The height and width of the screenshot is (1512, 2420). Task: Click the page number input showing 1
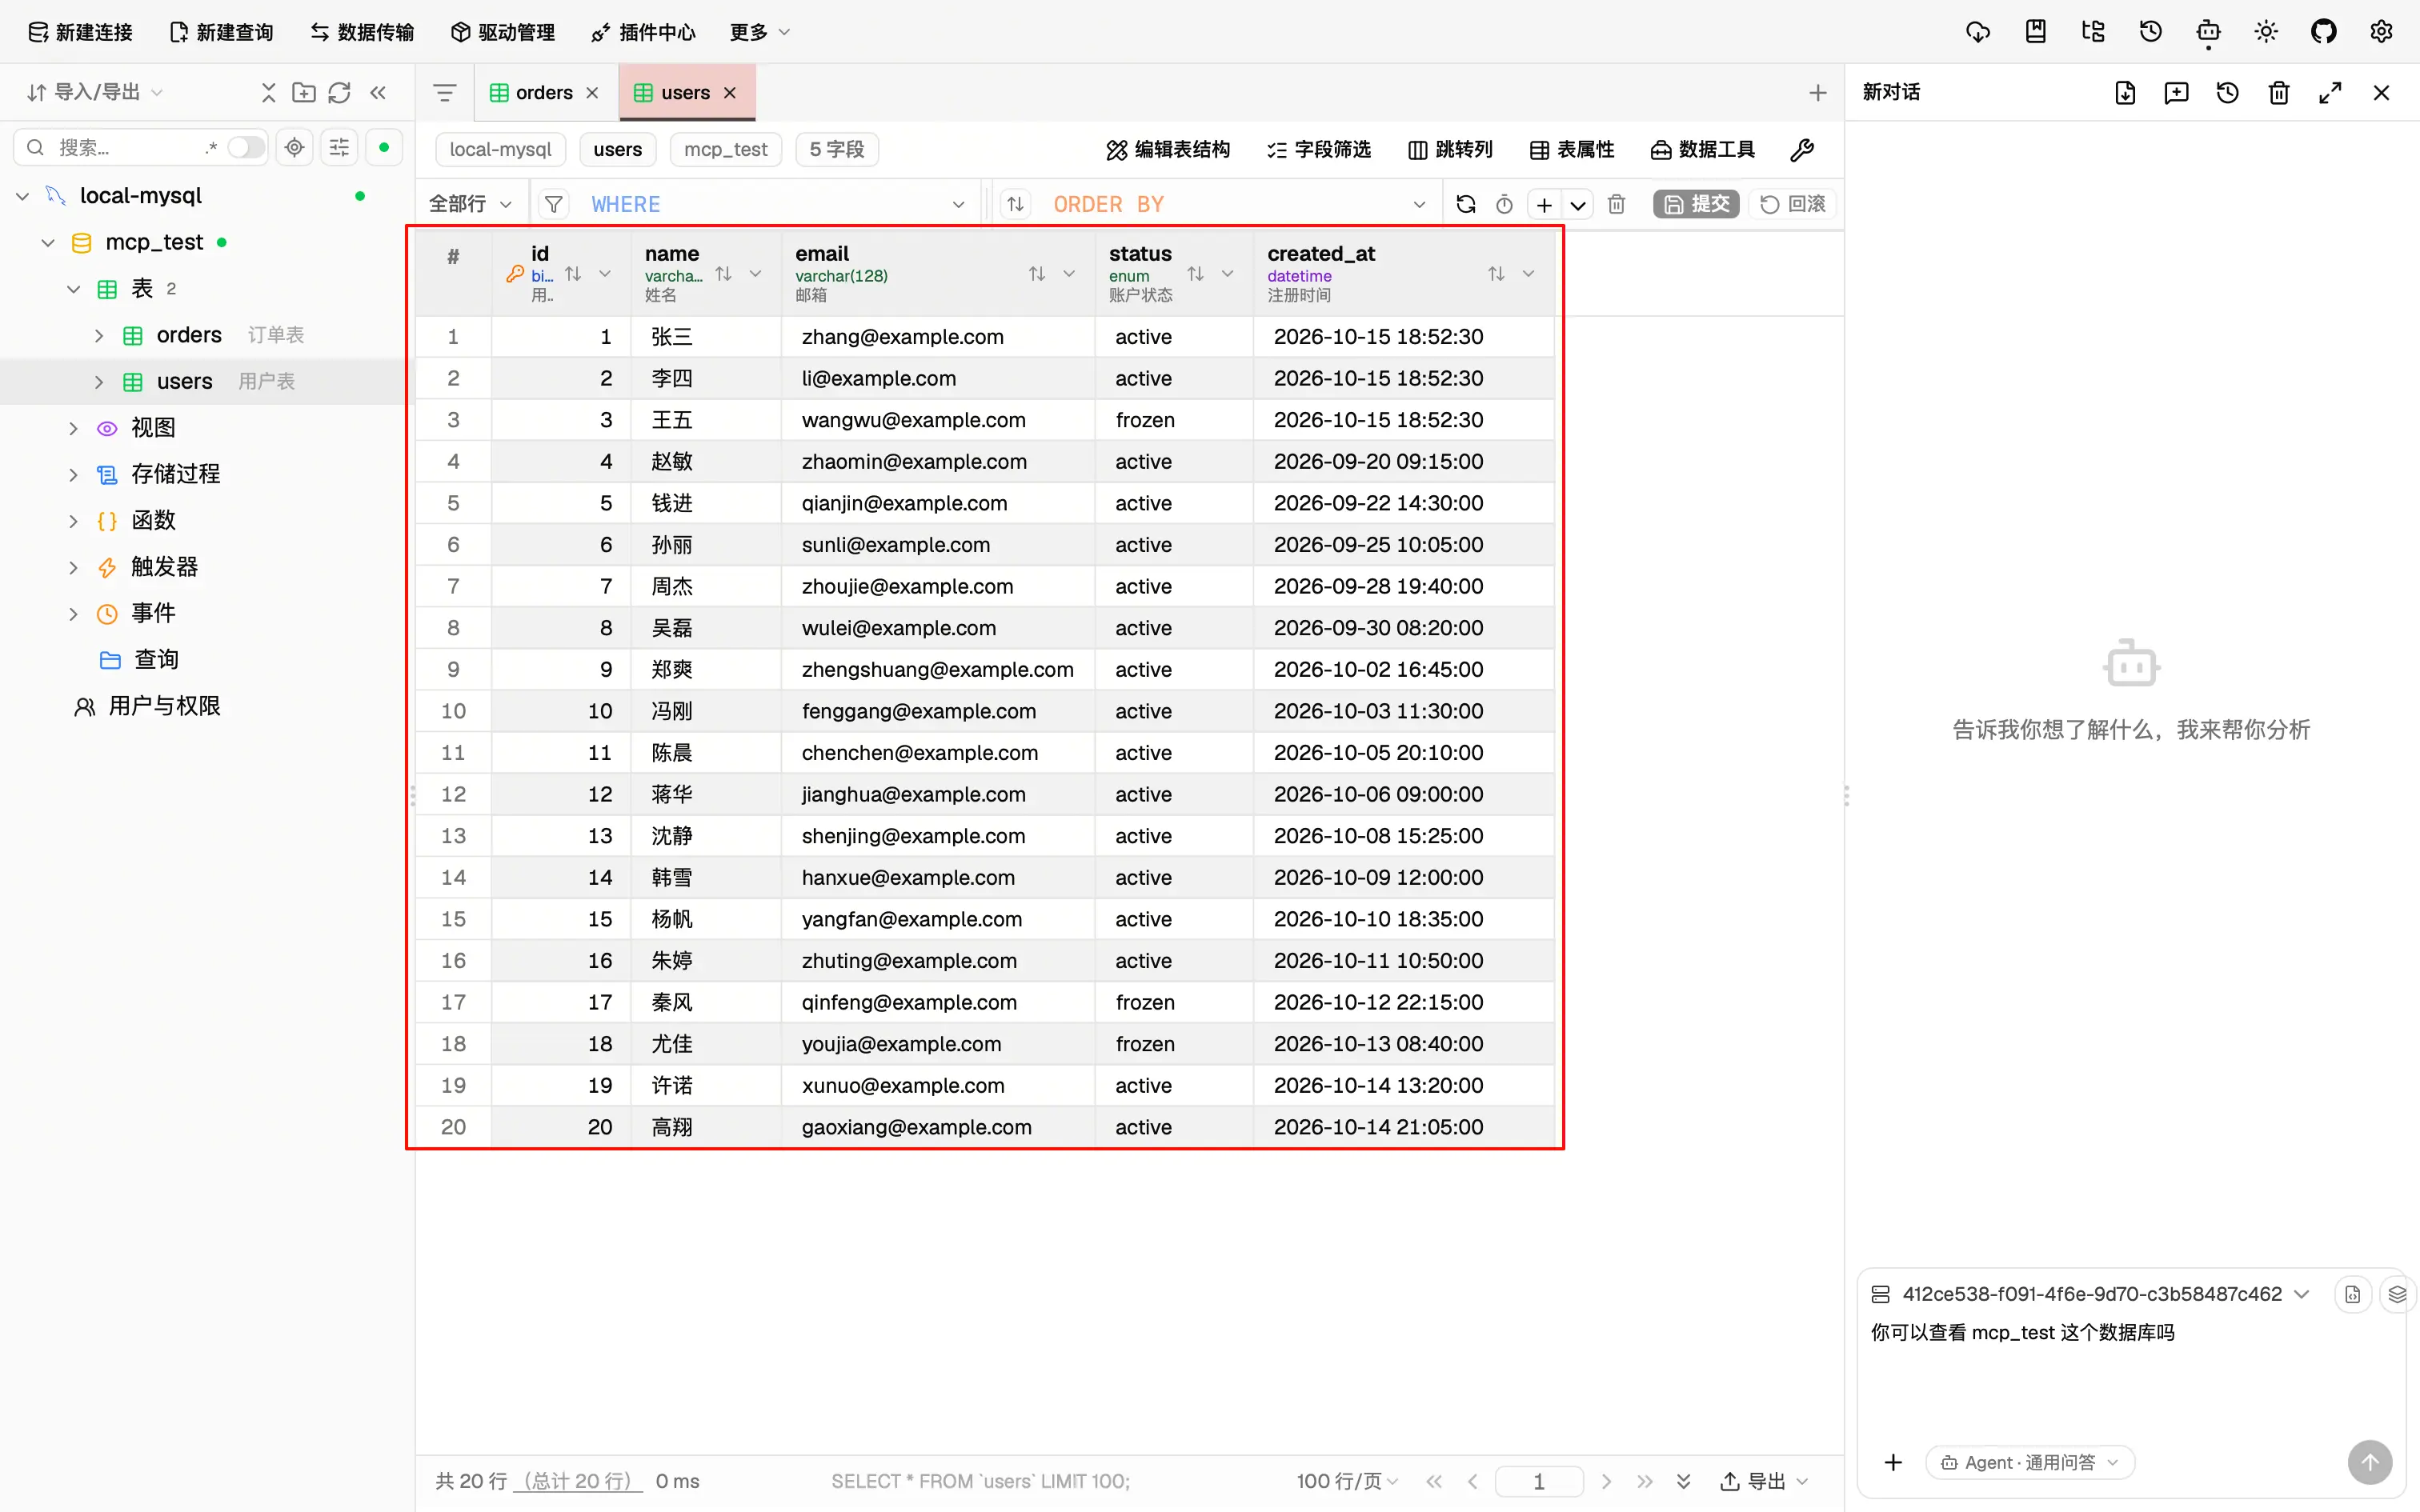coord(1538,1481)
